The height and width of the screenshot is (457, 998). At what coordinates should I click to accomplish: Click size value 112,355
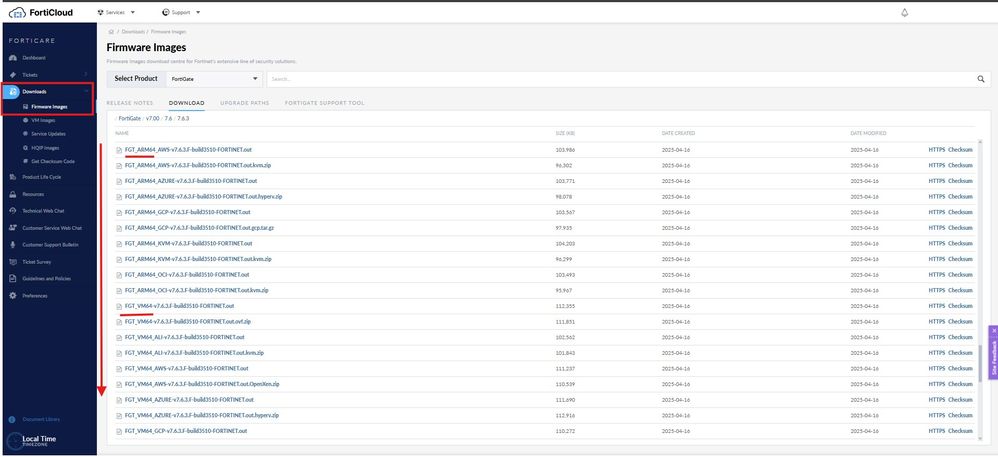(x=565, y=306)
